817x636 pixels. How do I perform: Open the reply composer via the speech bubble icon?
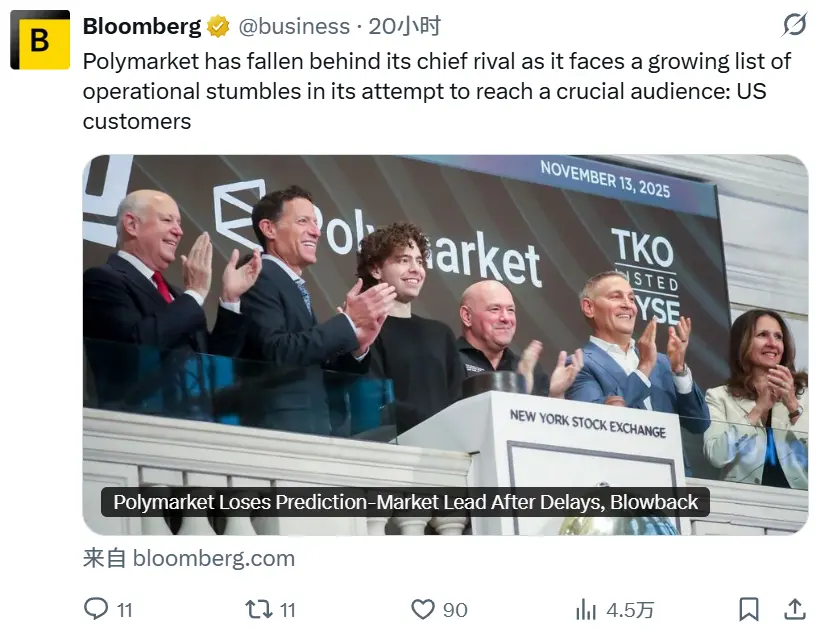point(95,608)
